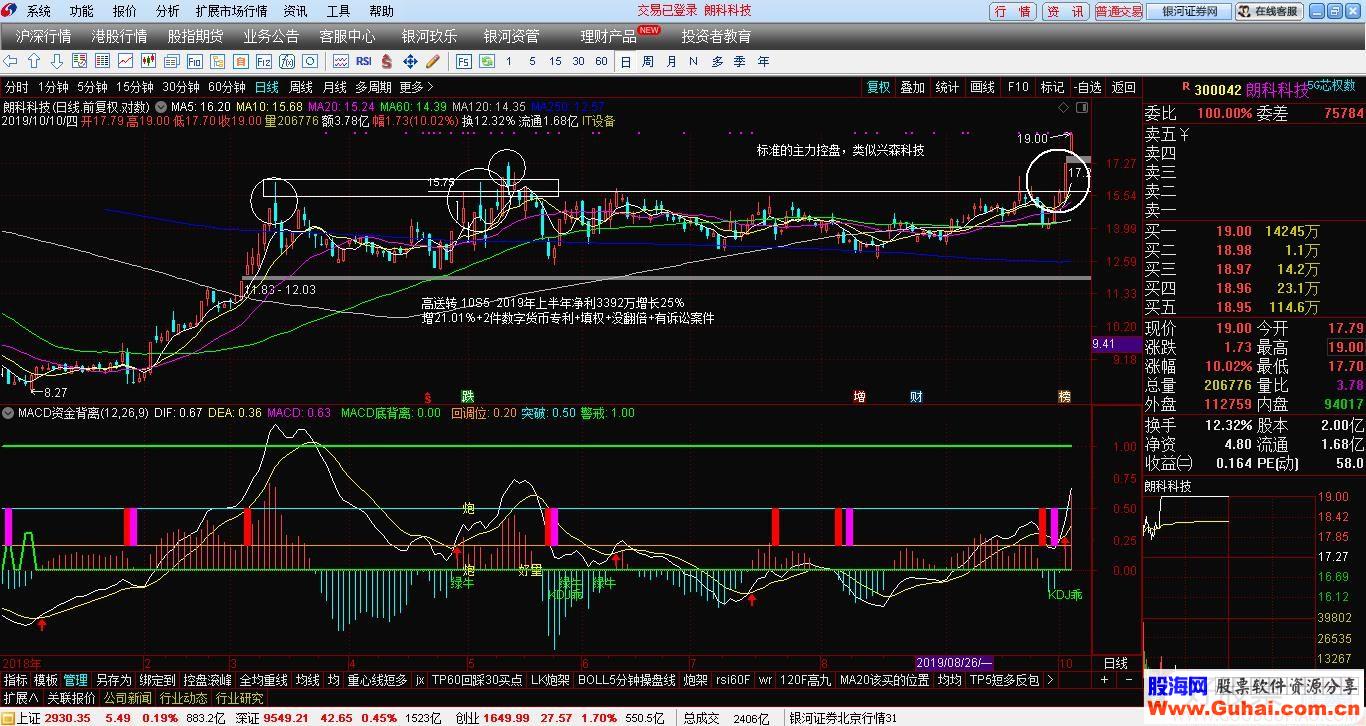Click the + zoom button near 日线
Screen dimensions: 1366x726
click(x=1104, y=680)
